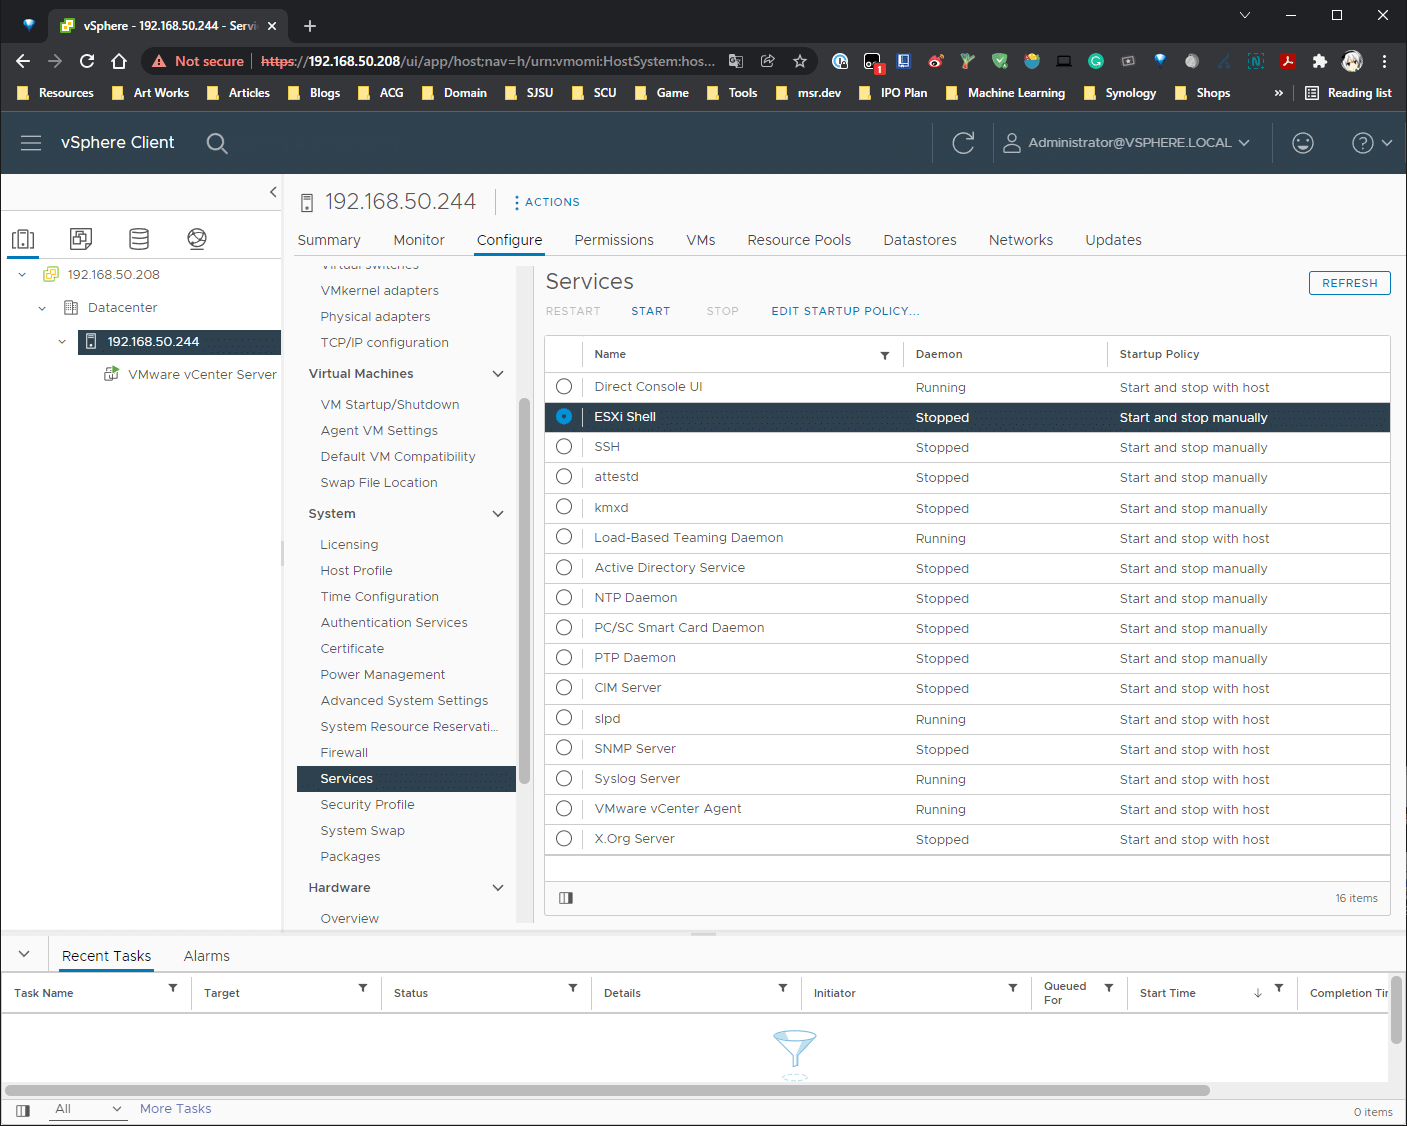Collapse the Virtual Machines settings section
Image resolution: width=1407 pixels, height=1126 pixels.
pyautogui.click(x=498, y=374)
